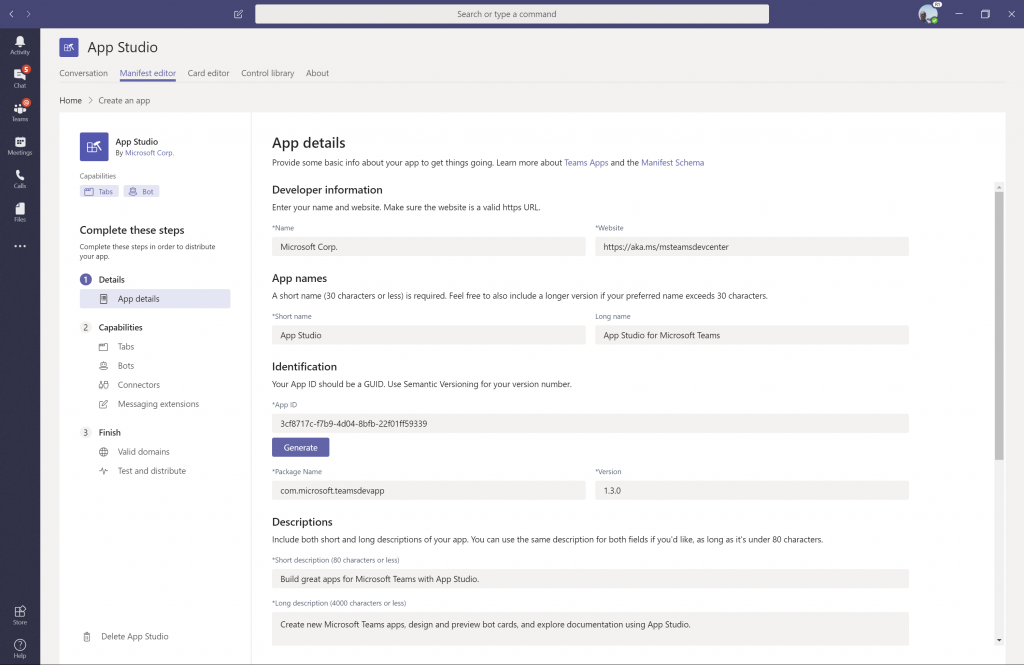The height and width of the screenshot is (665, 1024).
Task: Open the Control library tab
Action: (x=267, y=73)
